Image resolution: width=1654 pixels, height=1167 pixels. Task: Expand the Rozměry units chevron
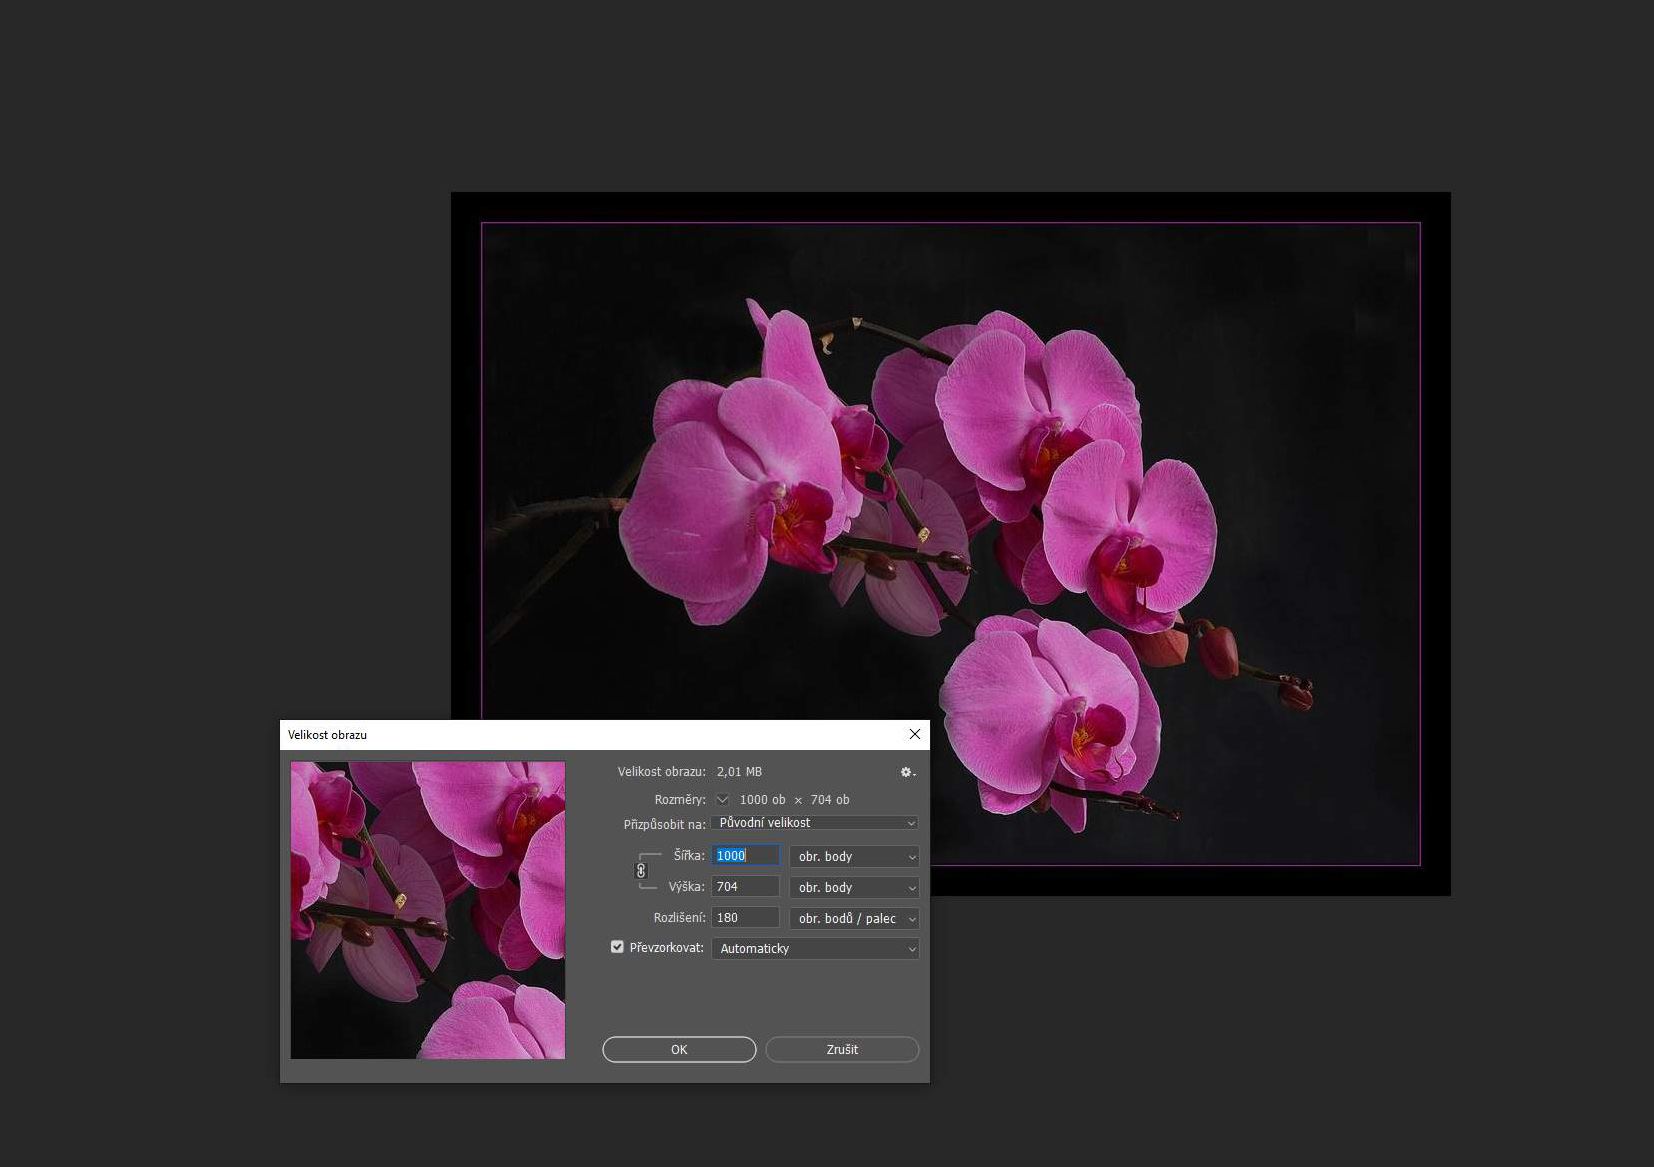(x=722, y=800)
